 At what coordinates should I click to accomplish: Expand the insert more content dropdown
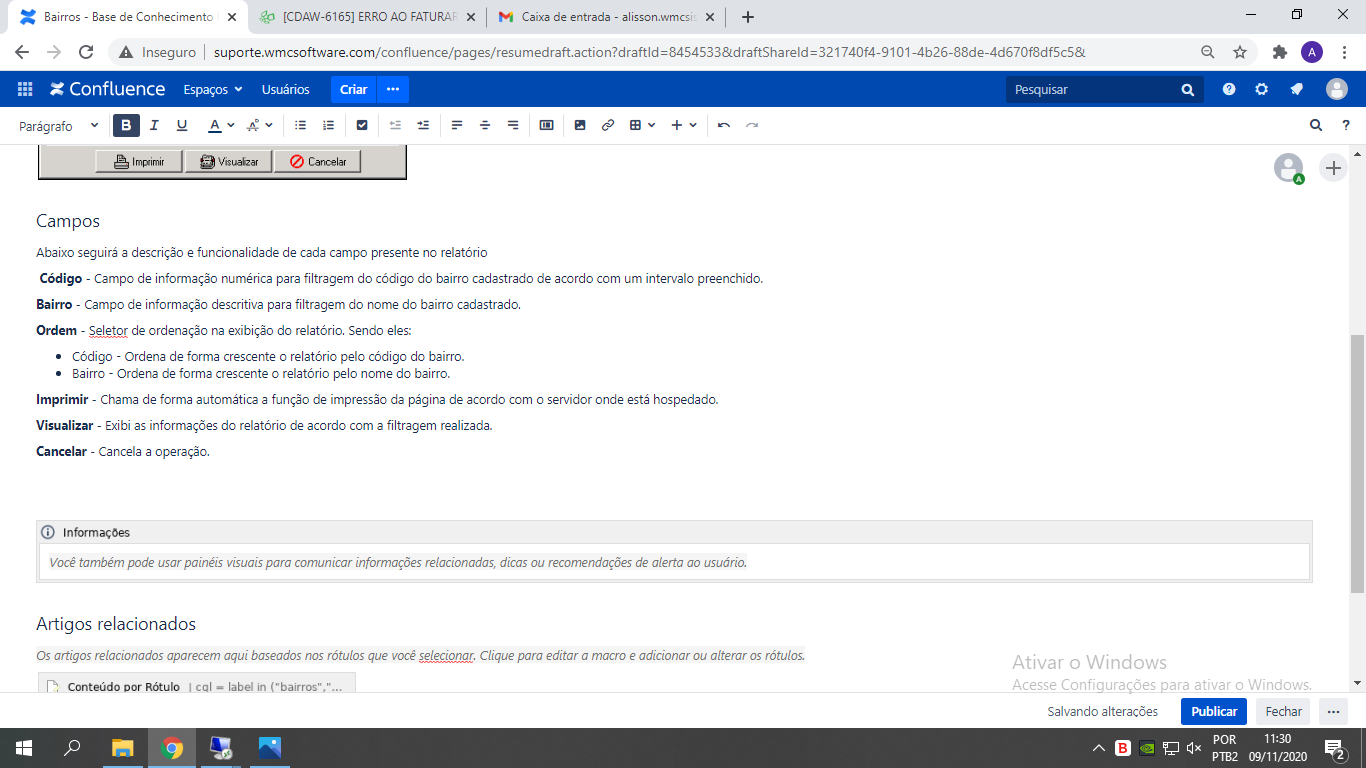(x=684, y=125)
